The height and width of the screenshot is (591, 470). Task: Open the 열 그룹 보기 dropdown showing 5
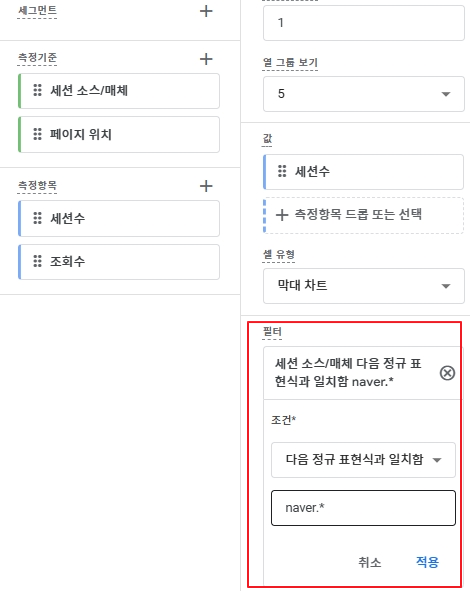click(x=364, y=94)
